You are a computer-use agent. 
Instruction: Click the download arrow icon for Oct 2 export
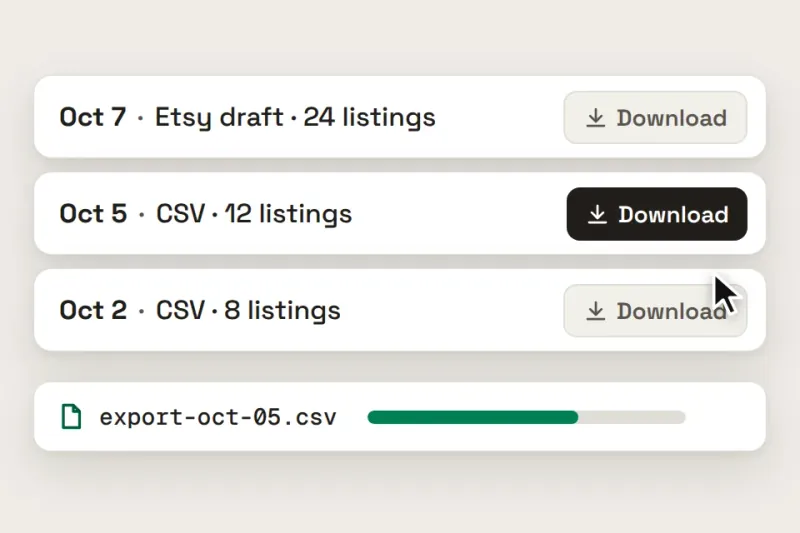(x=595, y=311)
